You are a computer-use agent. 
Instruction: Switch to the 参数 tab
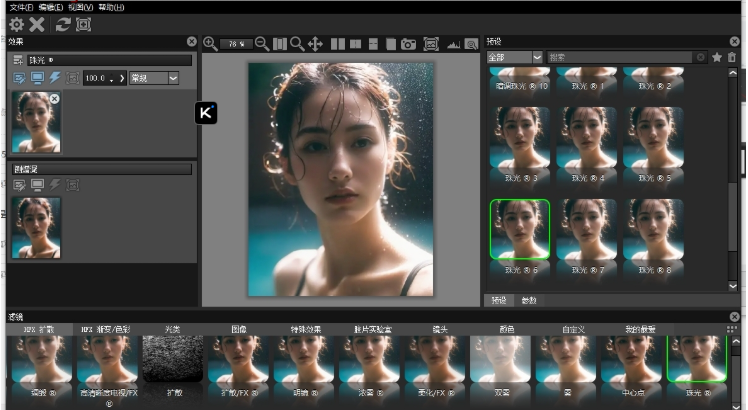tap(529, 300)
